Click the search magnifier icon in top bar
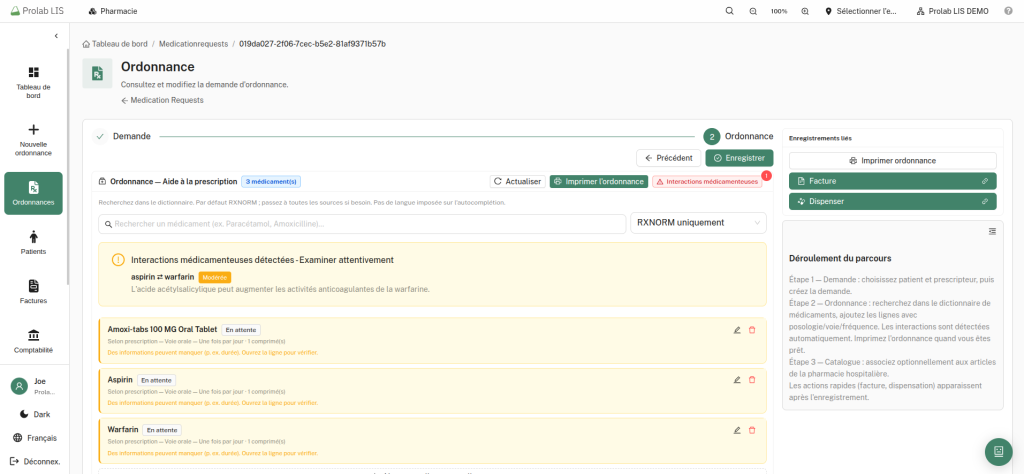Viewport: 1024px width, 474px height. coord(729,11)
